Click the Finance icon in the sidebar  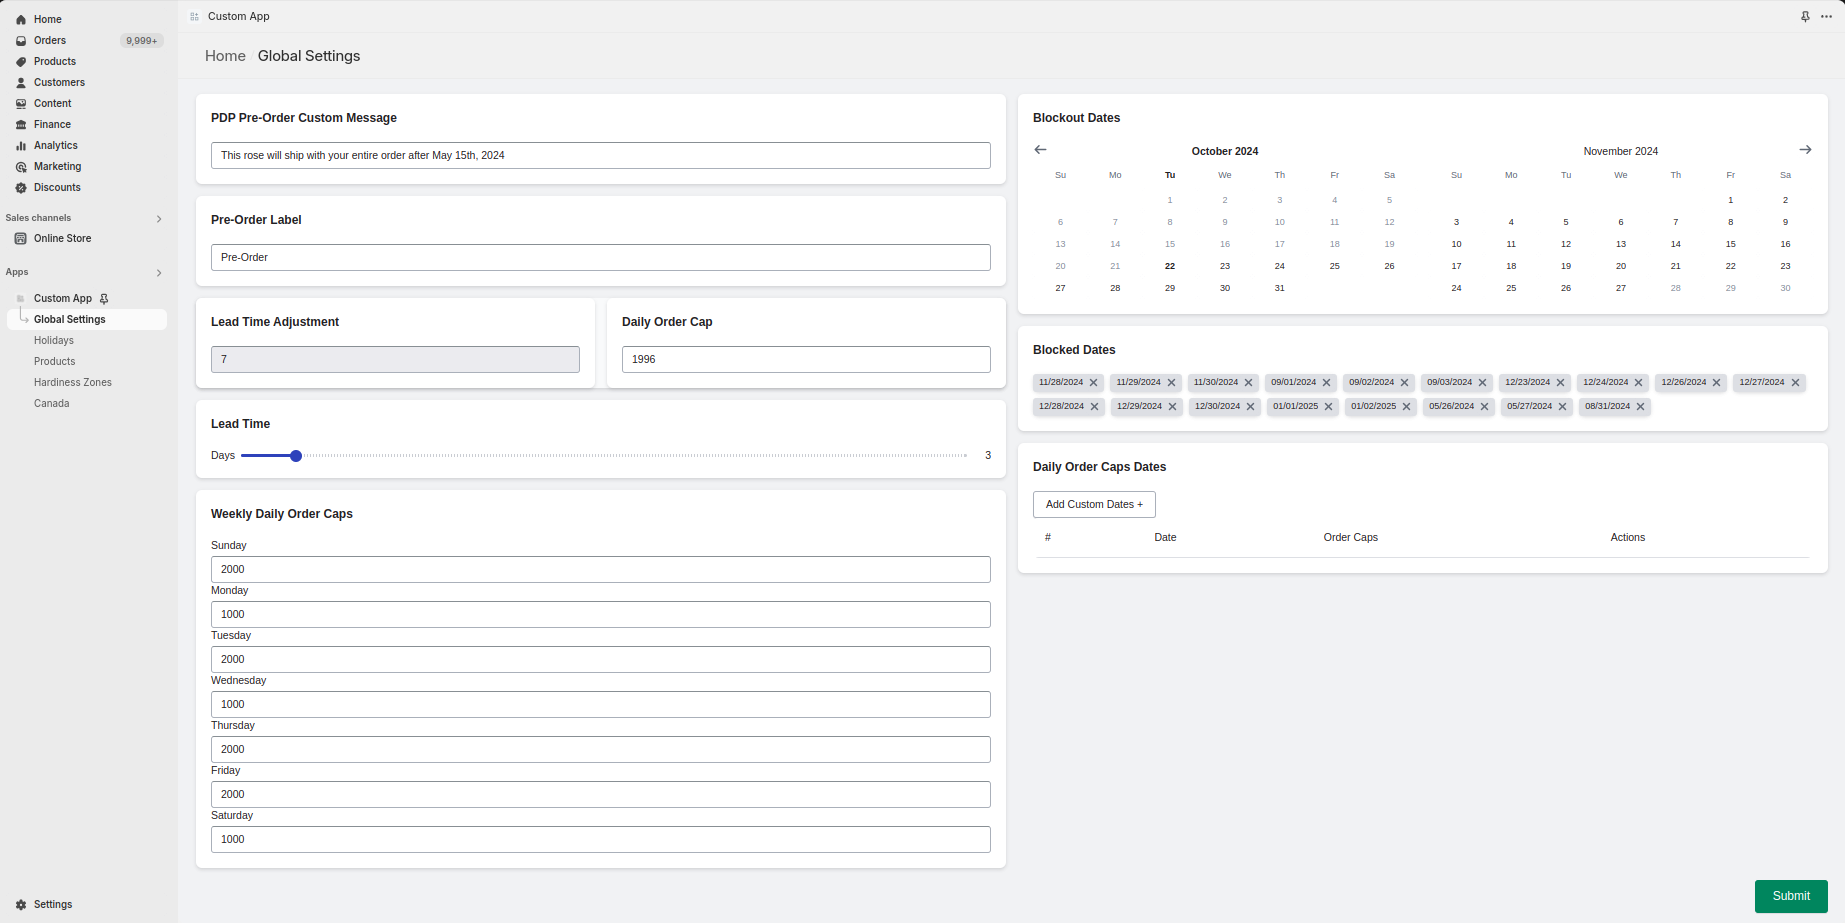[x=22, y=124]
